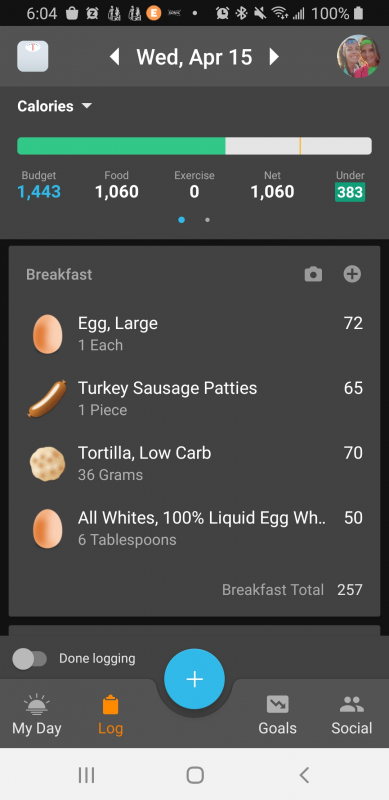Switch to My Day tab
Viewport: 389px width, 800px height.
[37, 714]
